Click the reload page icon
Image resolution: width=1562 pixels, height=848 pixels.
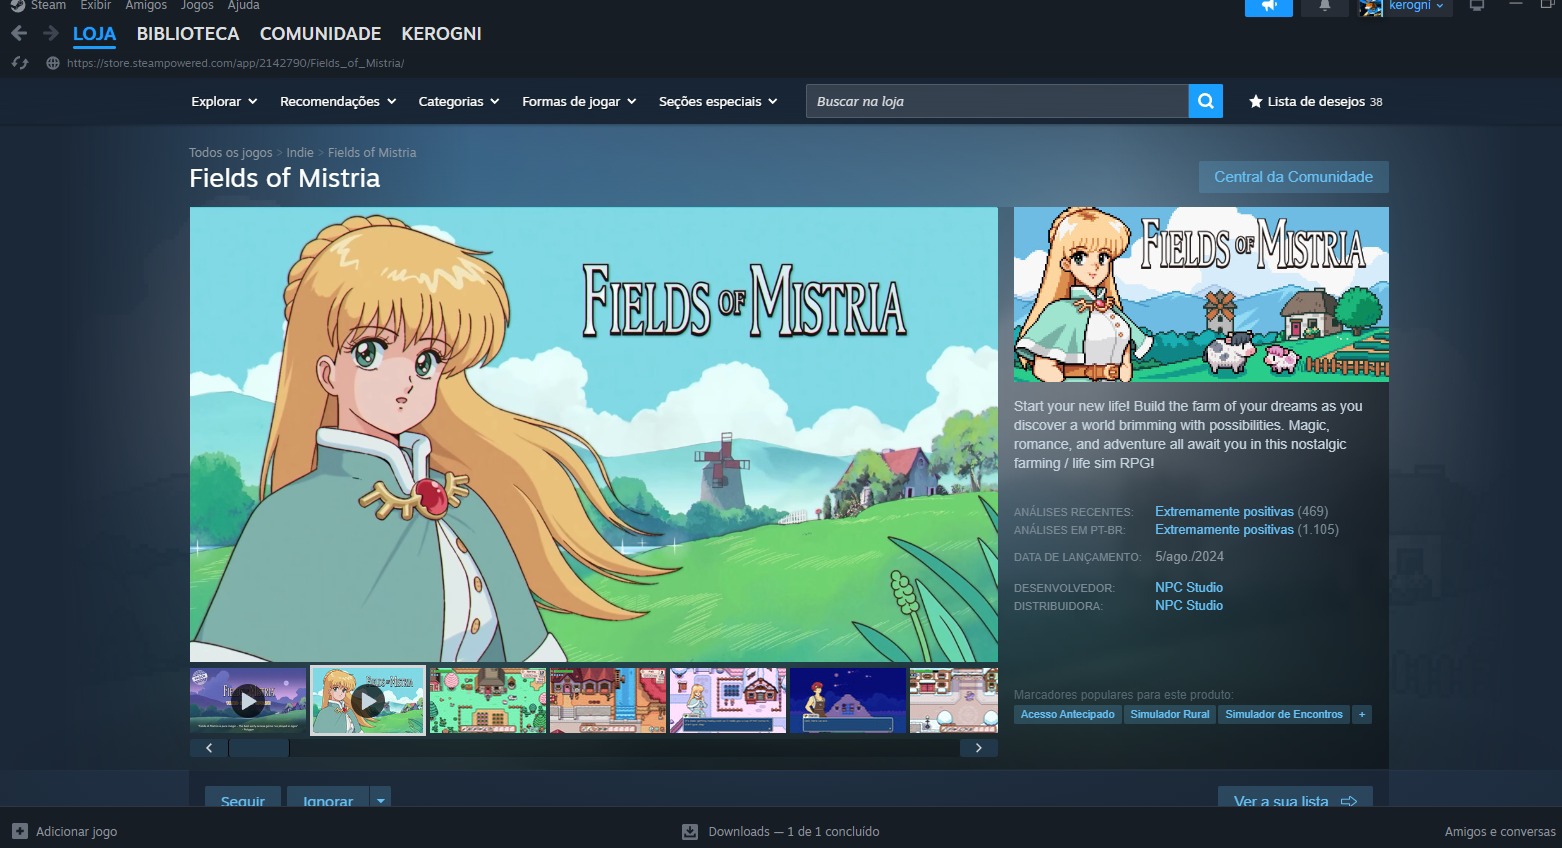20,63
